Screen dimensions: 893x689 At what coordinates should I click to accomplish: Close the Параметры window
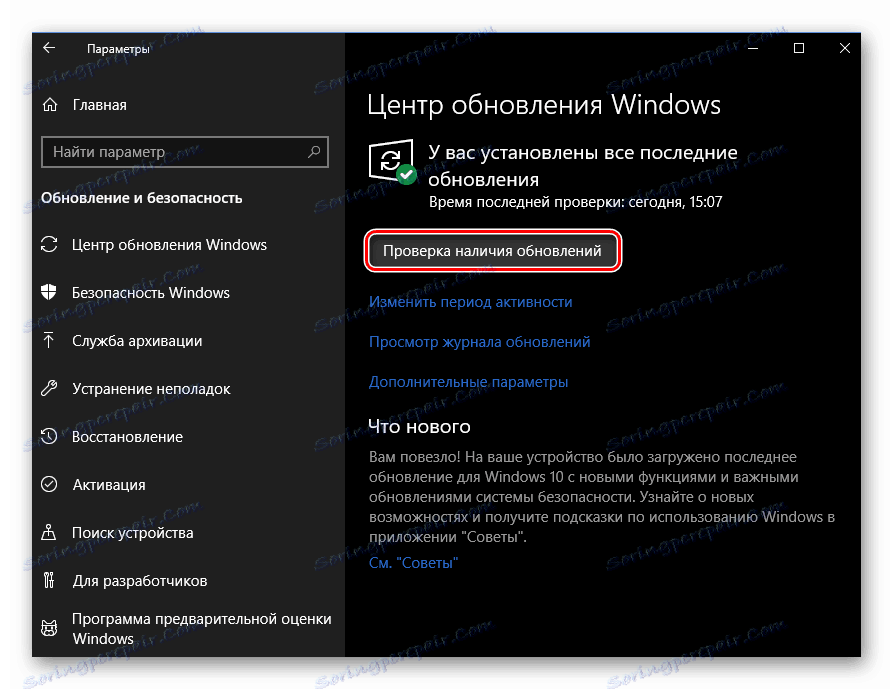[845, 48]
